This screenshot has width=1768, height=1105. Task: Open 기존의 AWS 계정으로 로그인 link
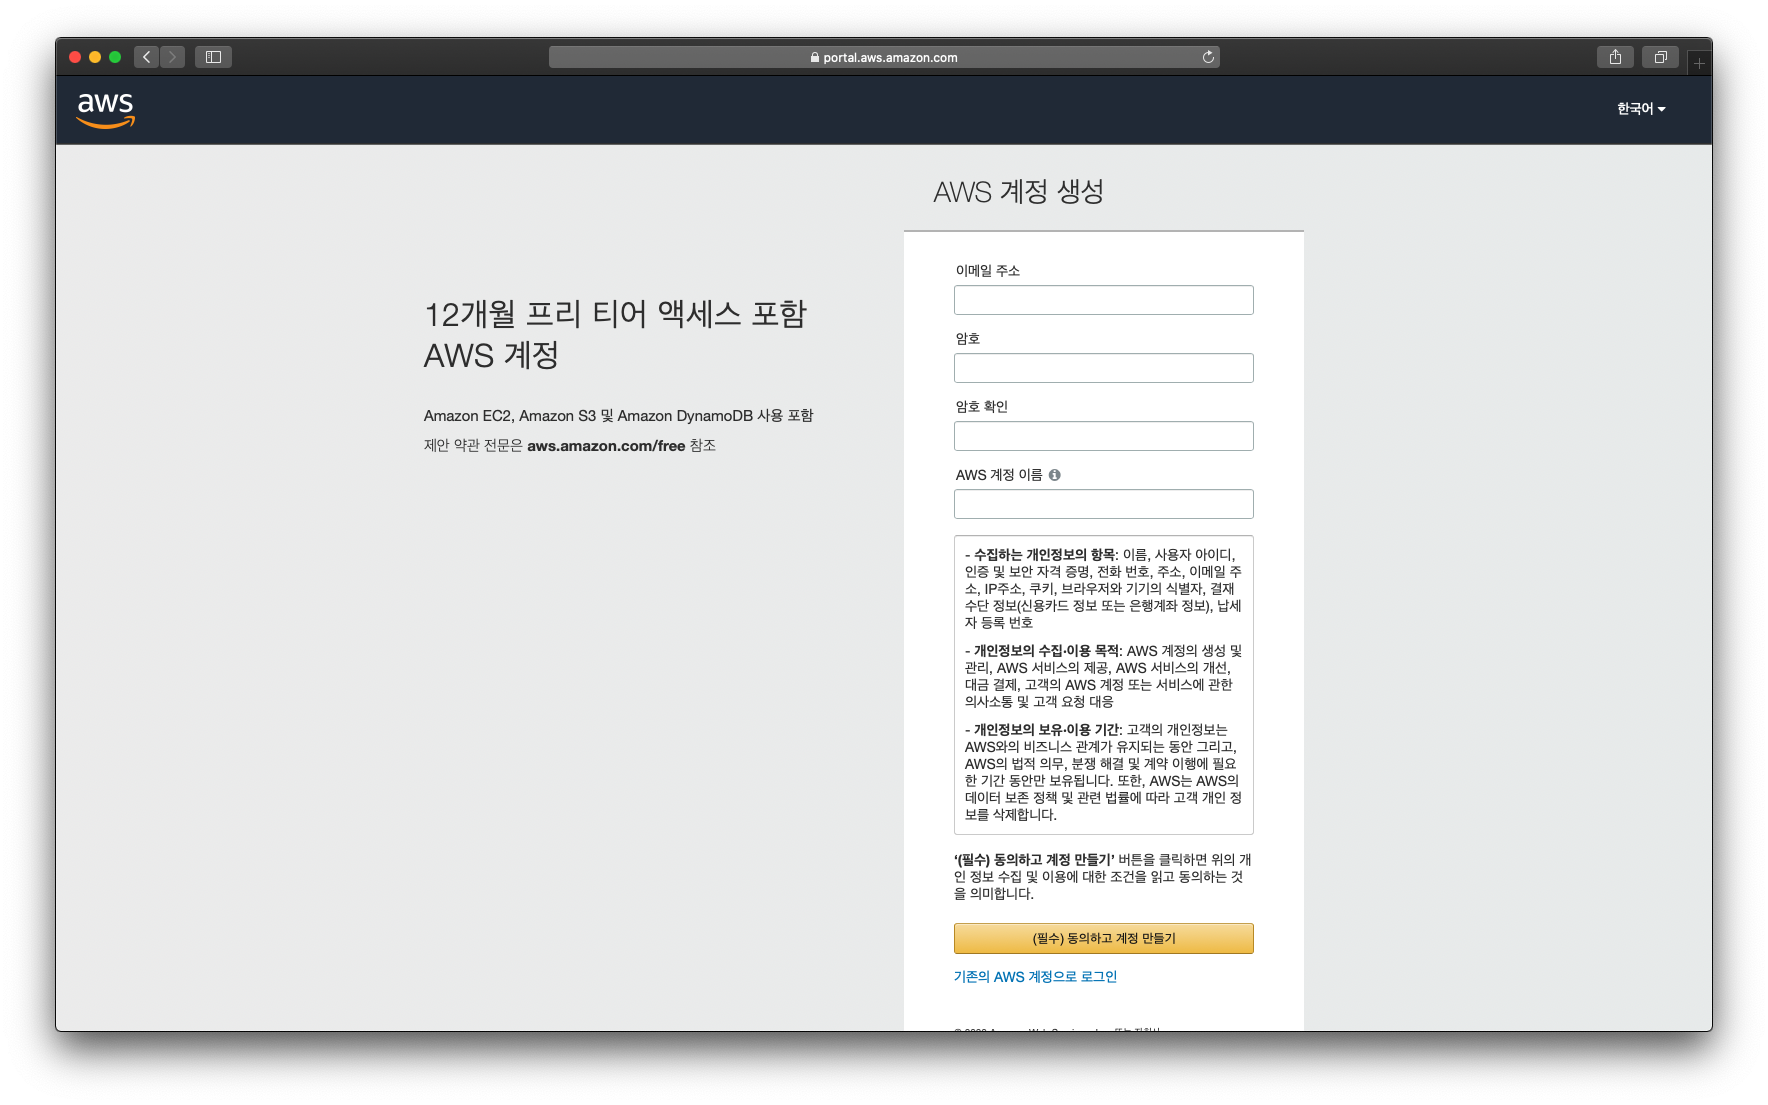click(1035, 977)
